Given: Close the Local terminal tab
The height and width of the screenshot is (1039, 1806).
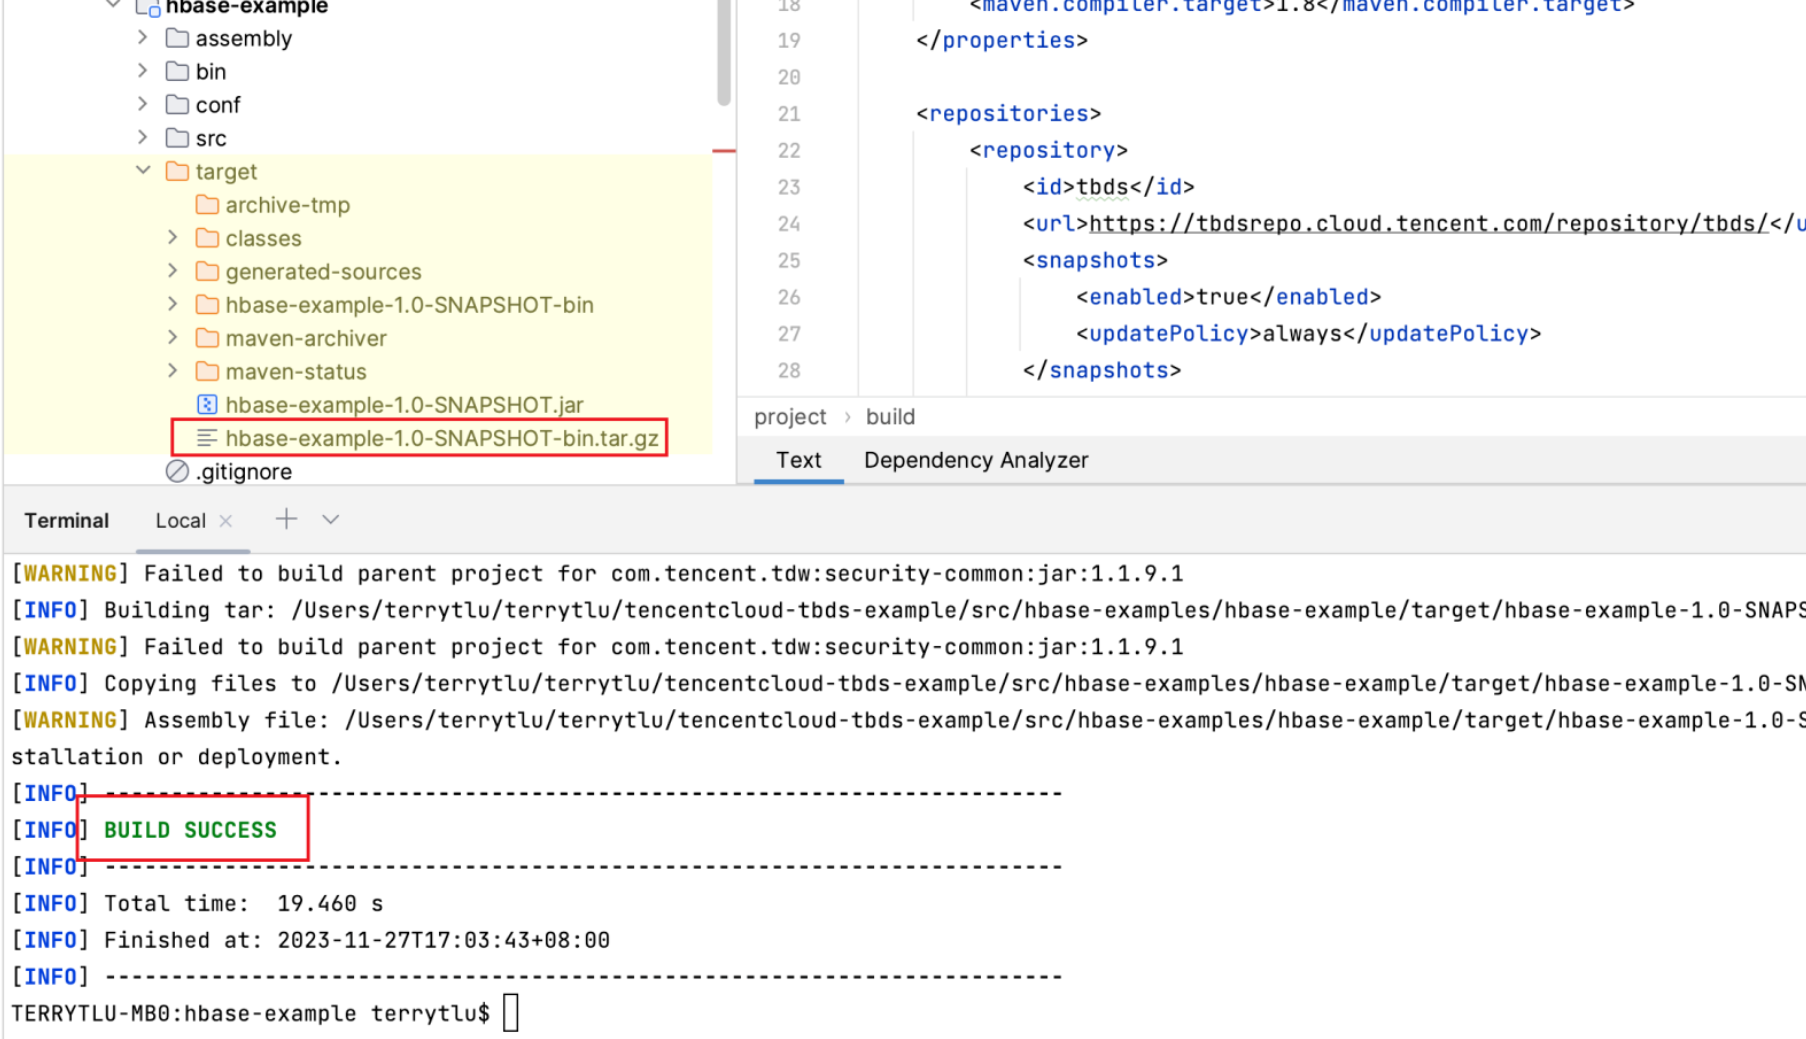Looking at the screenshot, I should (x=226, y=521).
